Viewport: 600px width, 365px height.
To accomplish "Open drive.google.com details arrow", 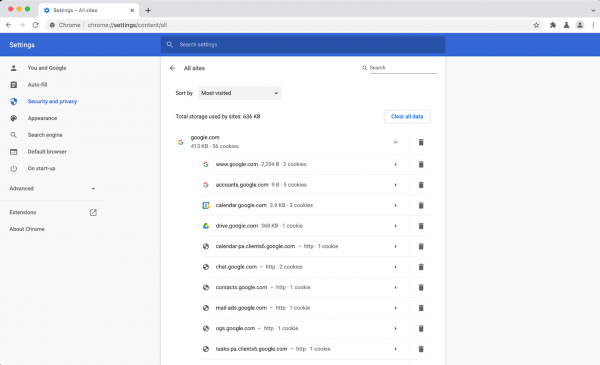I will (396, 226).
